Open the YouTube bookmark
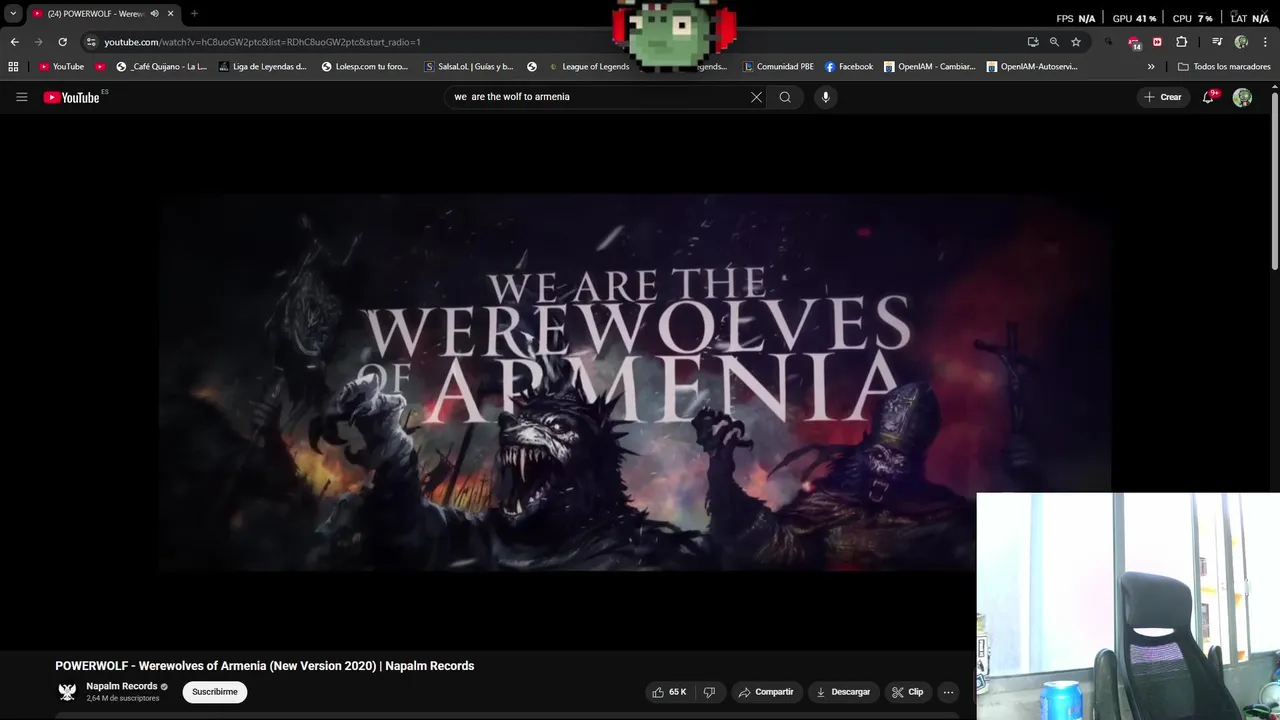The image size is (1280, 720). pos(61,67)
